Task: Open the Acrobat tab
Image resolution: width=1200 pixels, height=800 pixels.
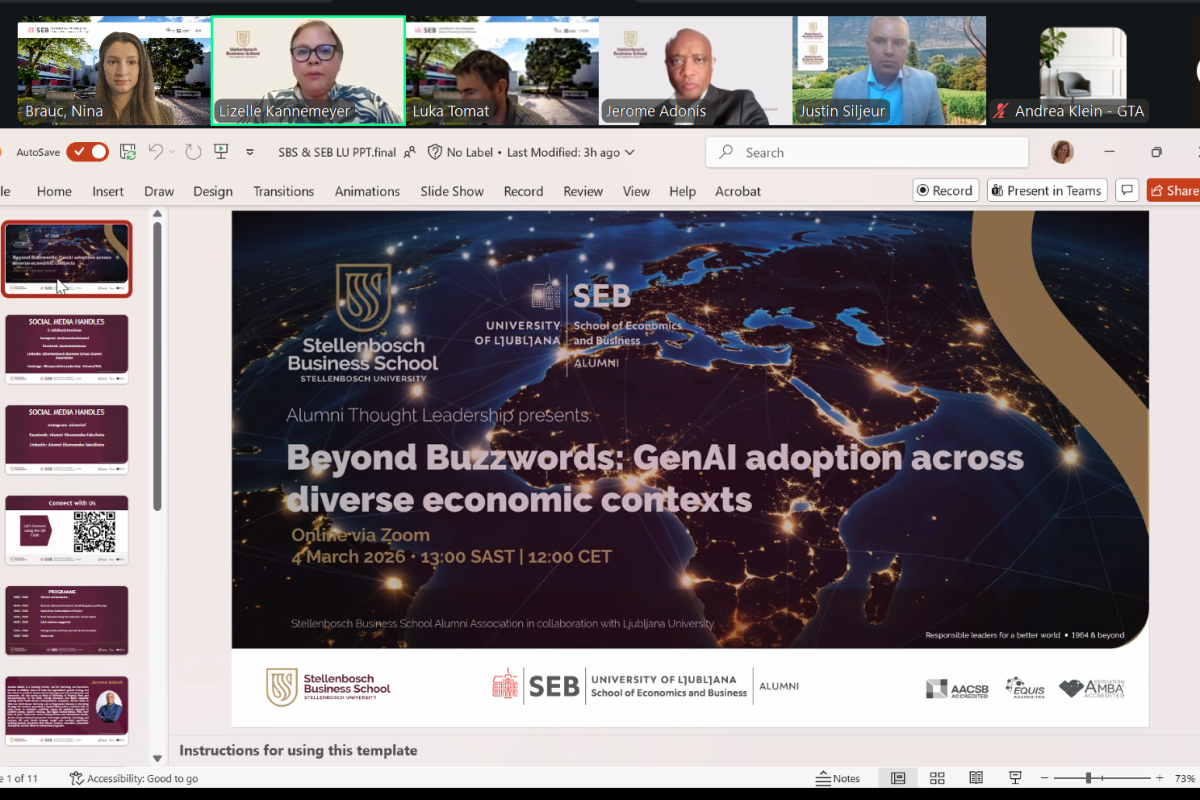Action: coord(738,191)
